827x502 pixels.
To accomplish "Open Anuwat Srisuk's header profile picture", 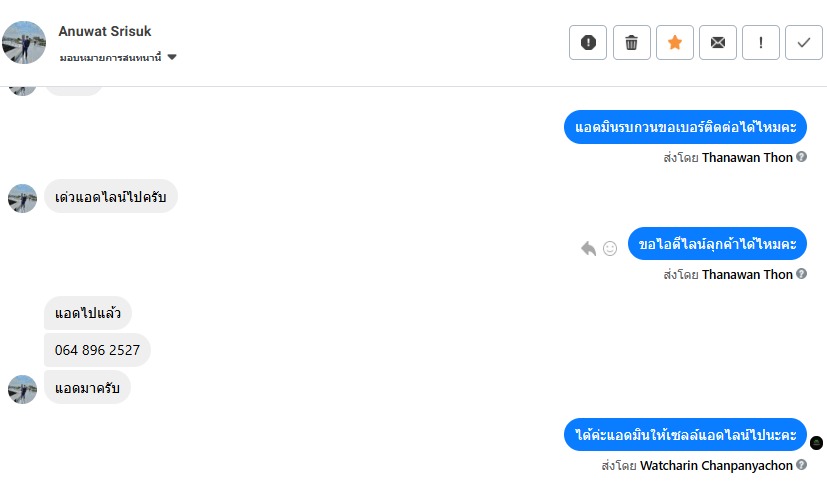I will pyautogui.click(x=24, y=43).
